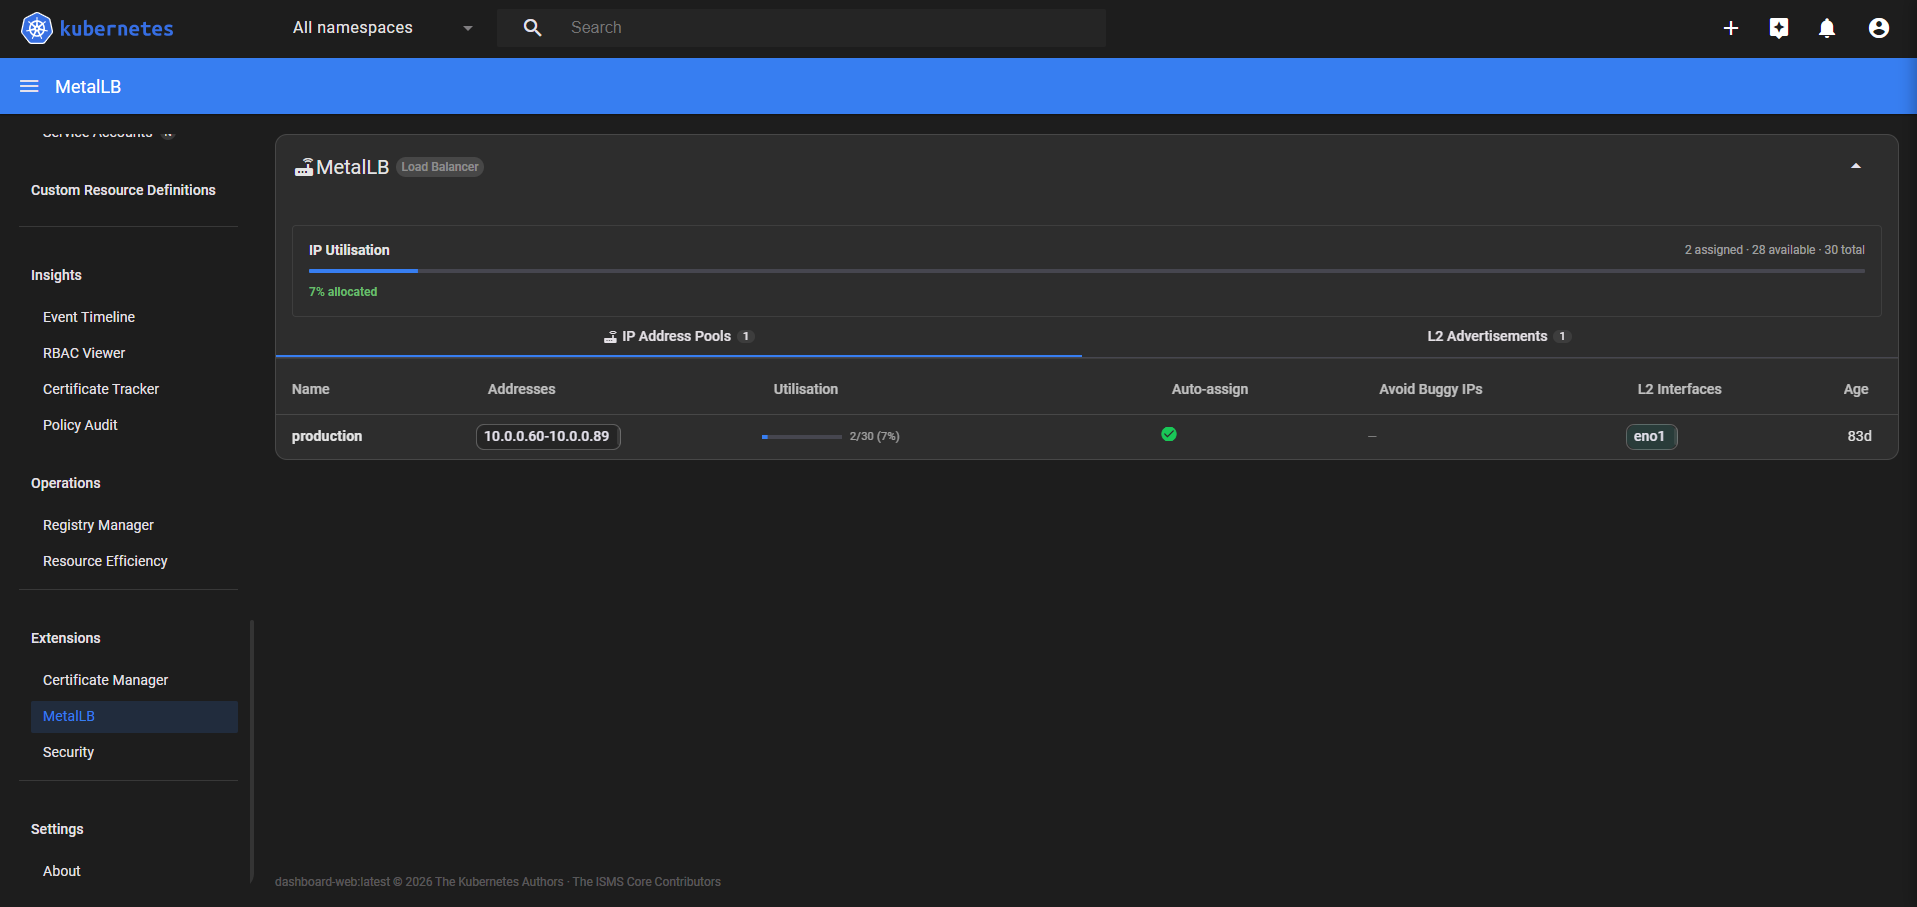
Task: Click the Age column header
Action: pos(1856,389)
